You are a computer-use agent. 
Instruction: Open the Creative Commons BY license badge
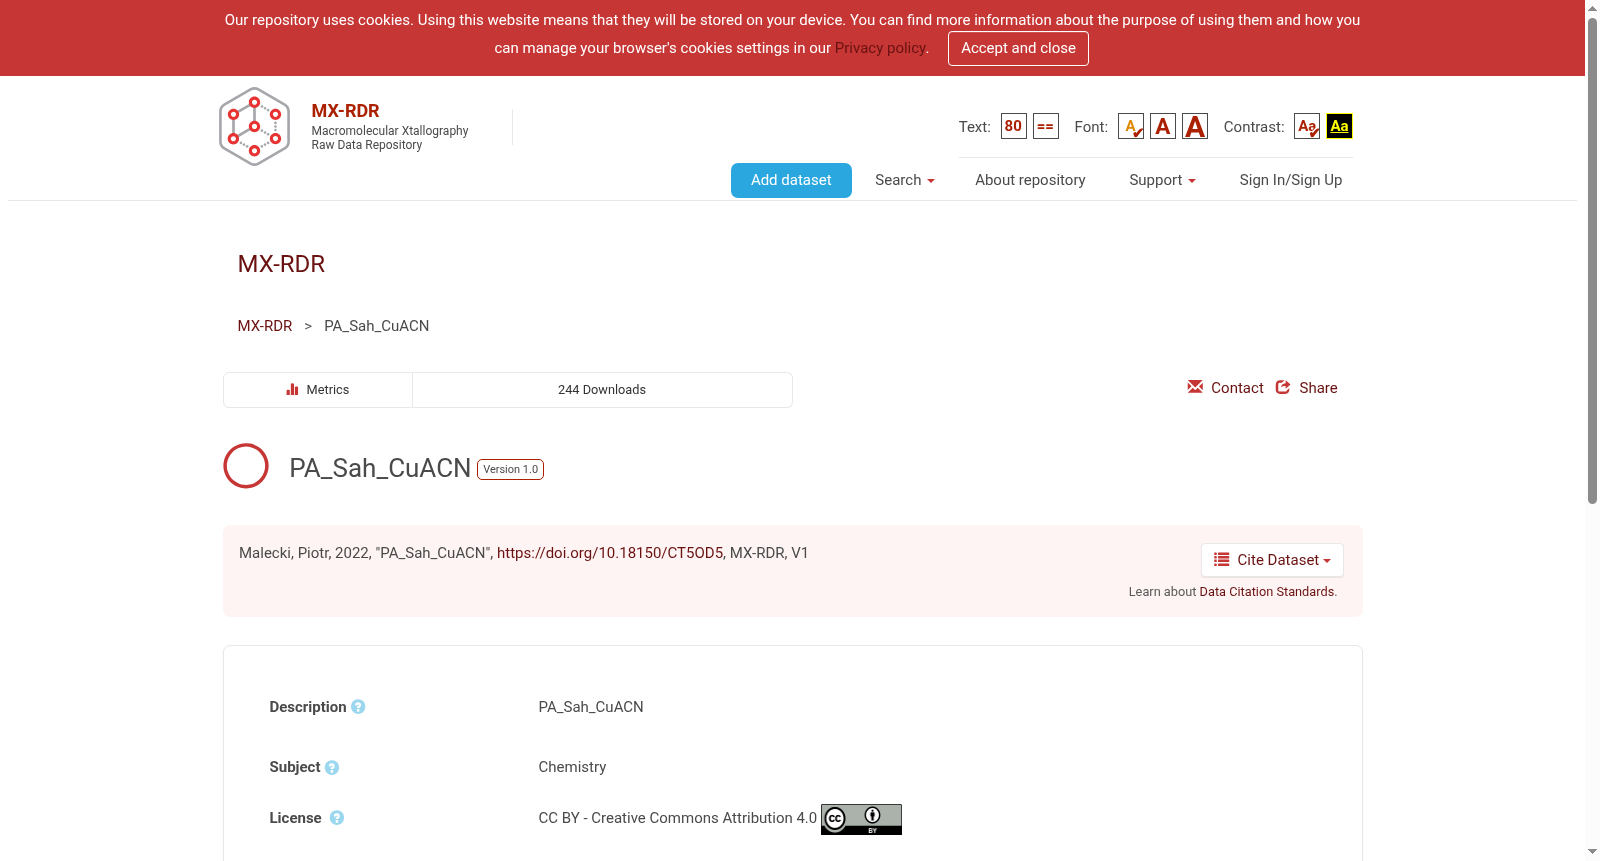[x=861, y=819]
